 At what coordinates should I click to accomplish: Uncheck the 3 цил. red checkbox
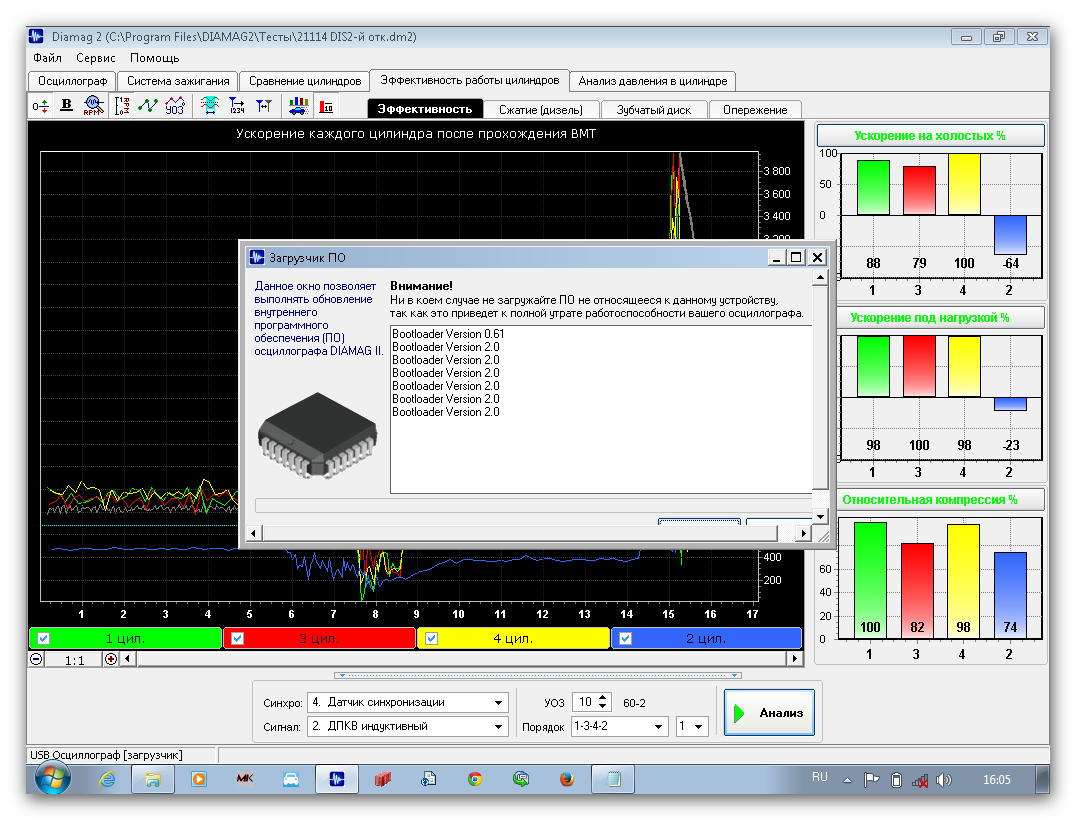point(237,639)
